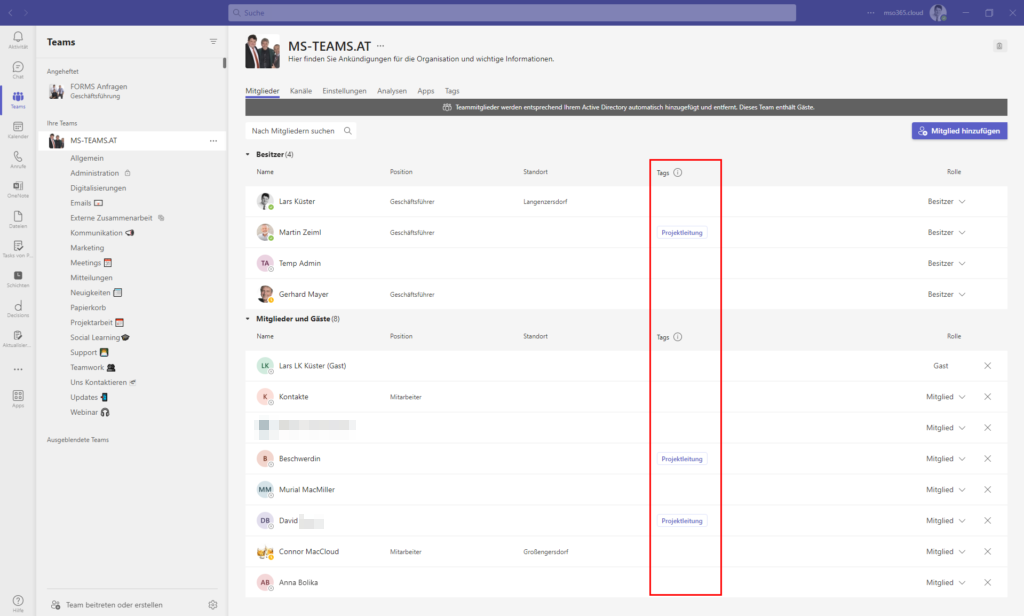Switch to the Mitglieder tab

point(263,91)
